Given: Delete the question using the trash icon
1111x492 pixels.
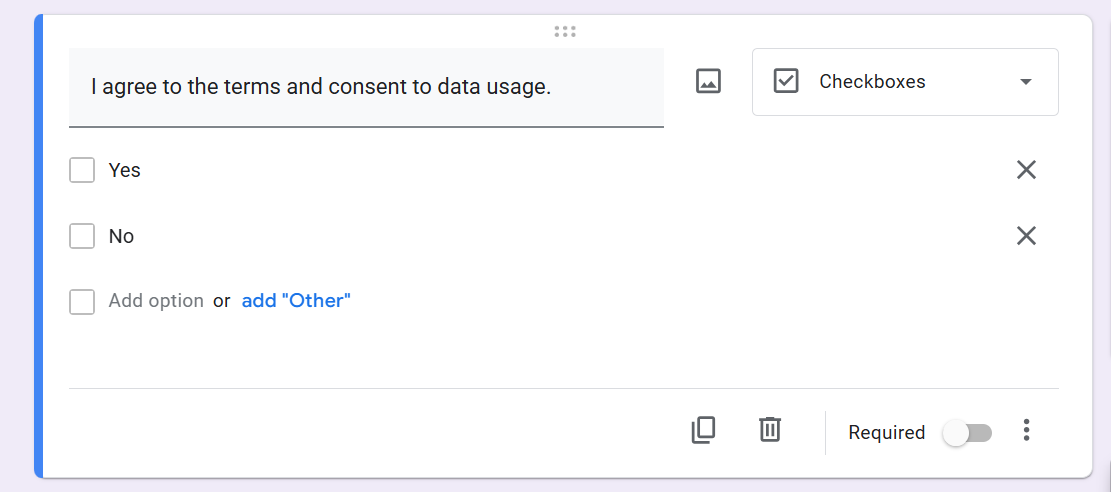Looking at the screenshot, I should [769, 430].
